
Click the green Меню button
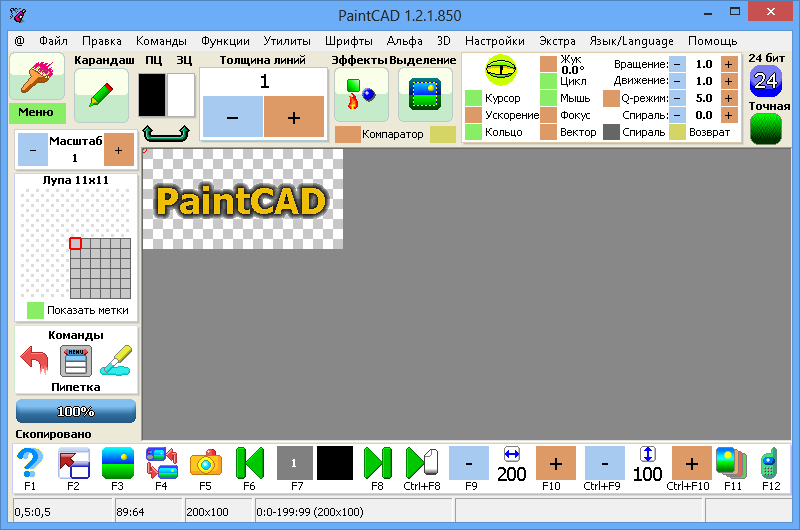37,113
